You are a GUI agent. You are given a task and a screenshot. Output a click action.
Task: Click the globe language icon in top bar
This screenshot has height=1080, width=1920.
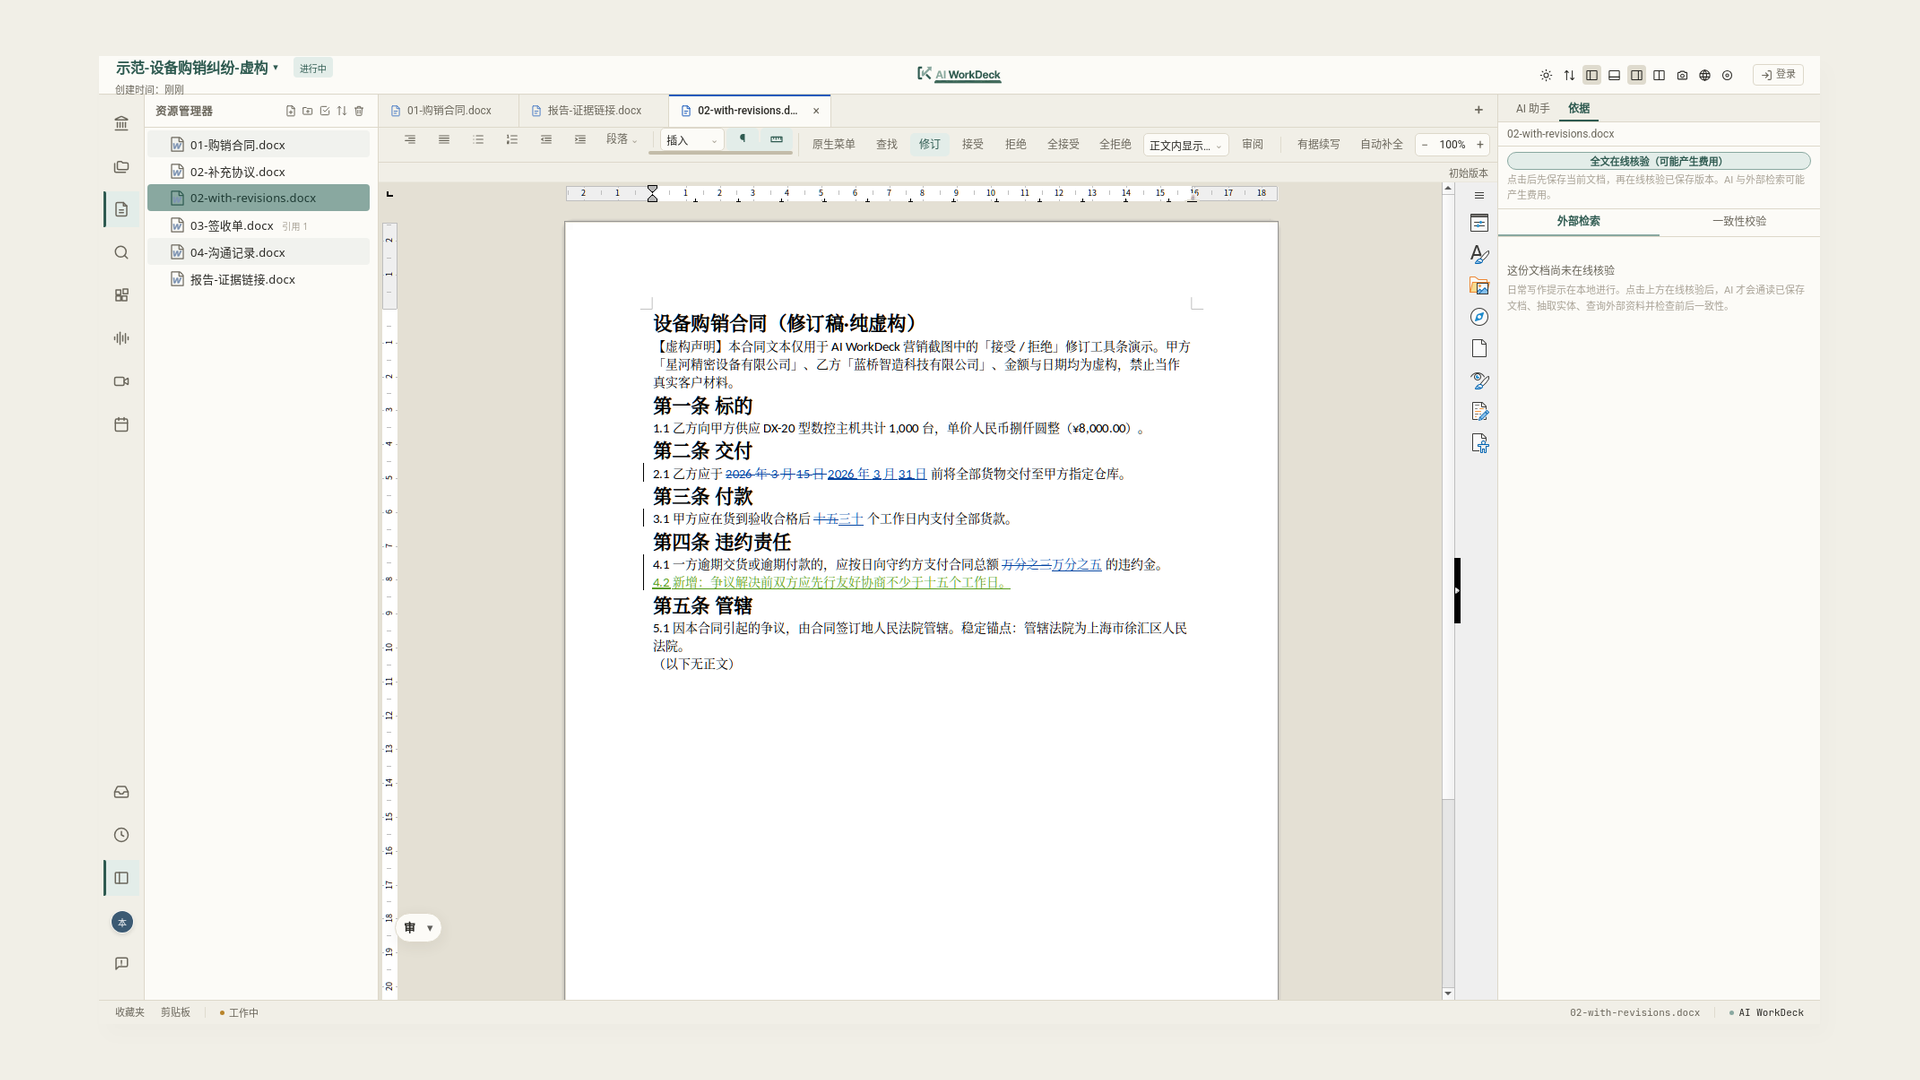(1705, 75)
